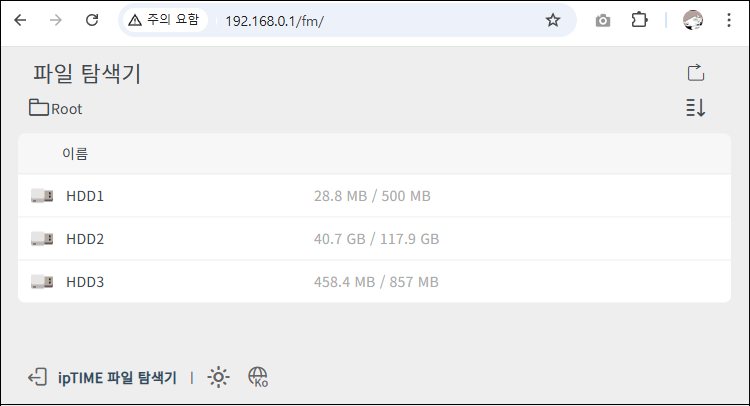Click the Root folder breadcrumb
Viewport: 750px width, 406px height.
click(x=55, y=109)
